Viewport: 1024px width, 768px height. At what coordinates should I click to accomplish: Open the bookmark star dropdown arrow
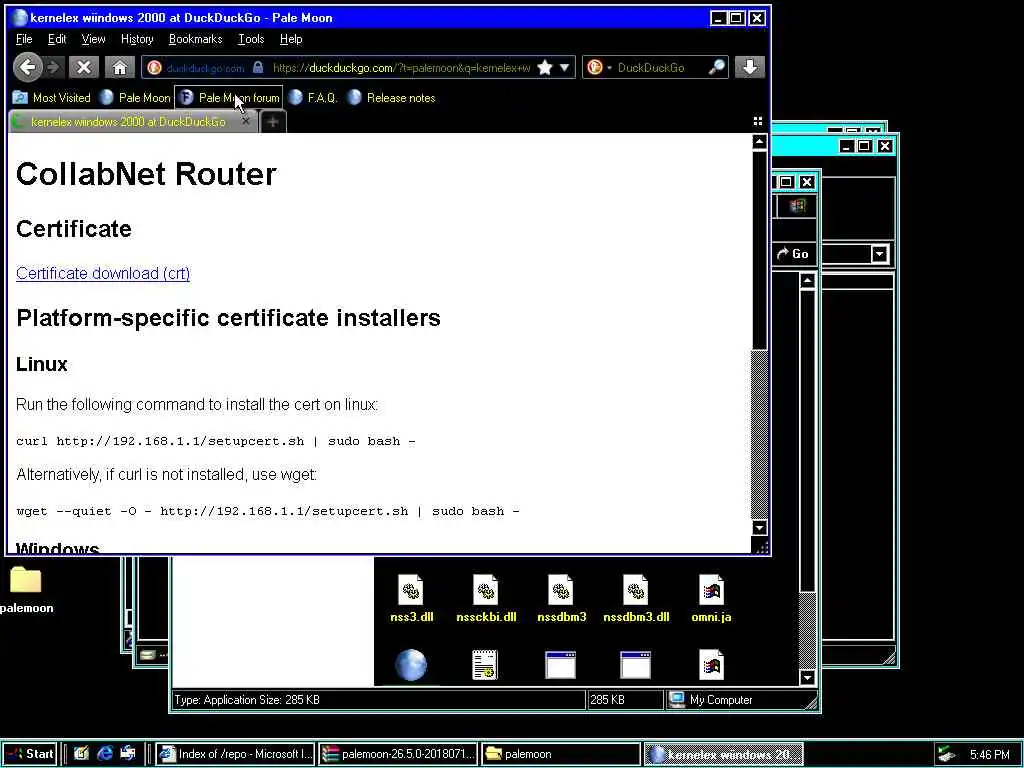[x=565, y=67]
